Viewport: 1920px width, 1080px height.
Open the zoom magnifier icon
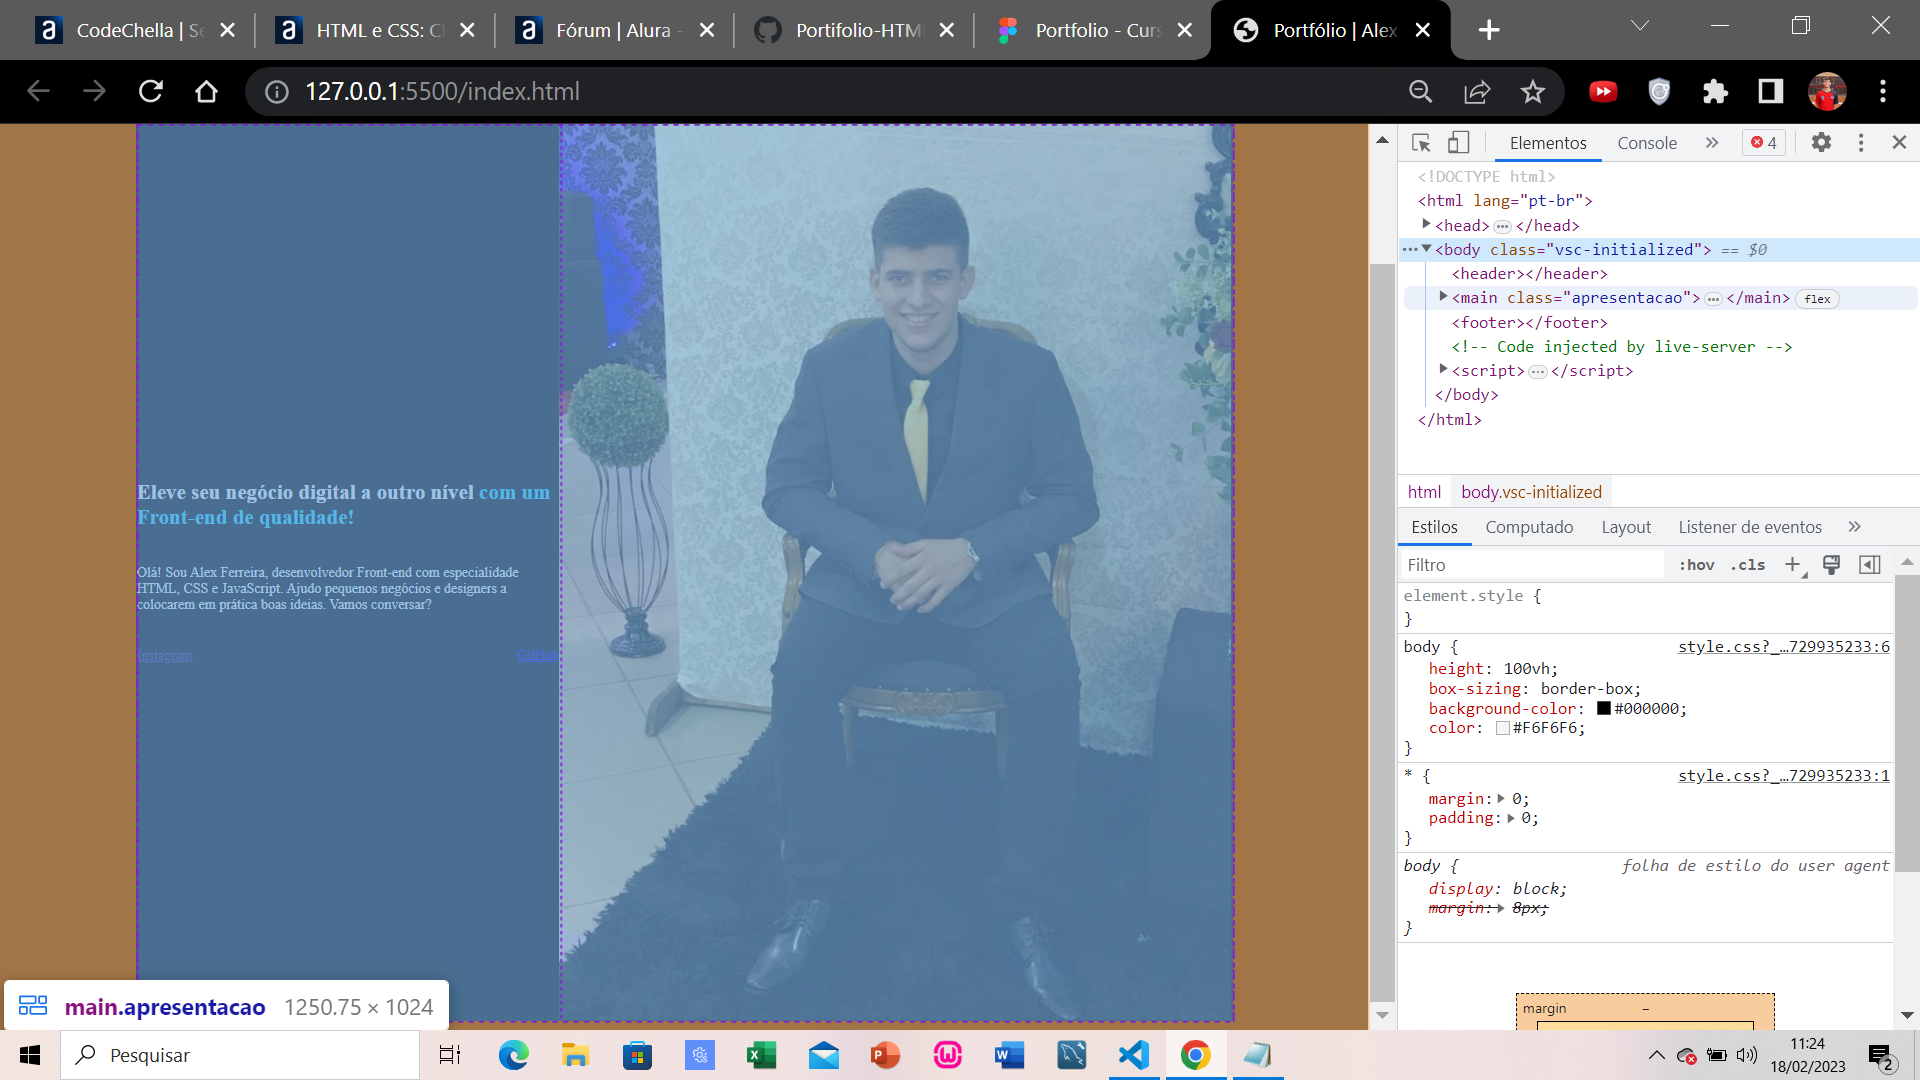coord(1420,92)
